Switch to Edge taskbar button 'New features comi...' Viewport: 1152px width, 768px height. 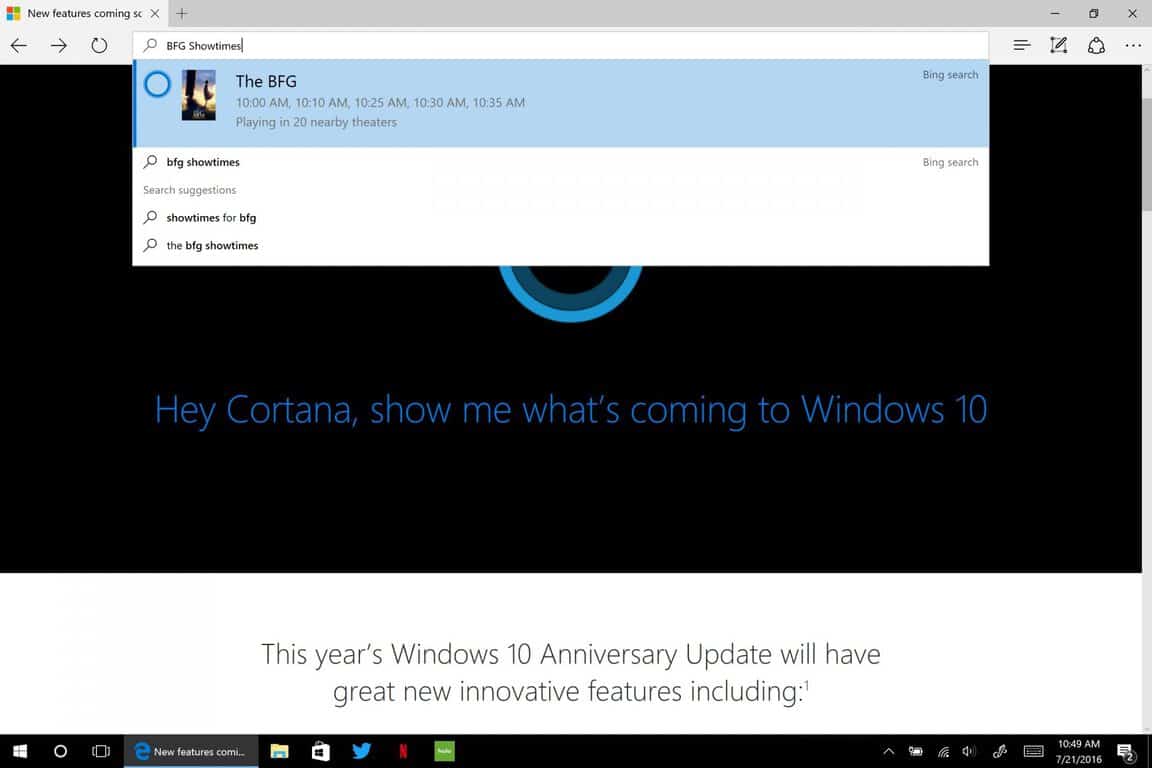191,751
